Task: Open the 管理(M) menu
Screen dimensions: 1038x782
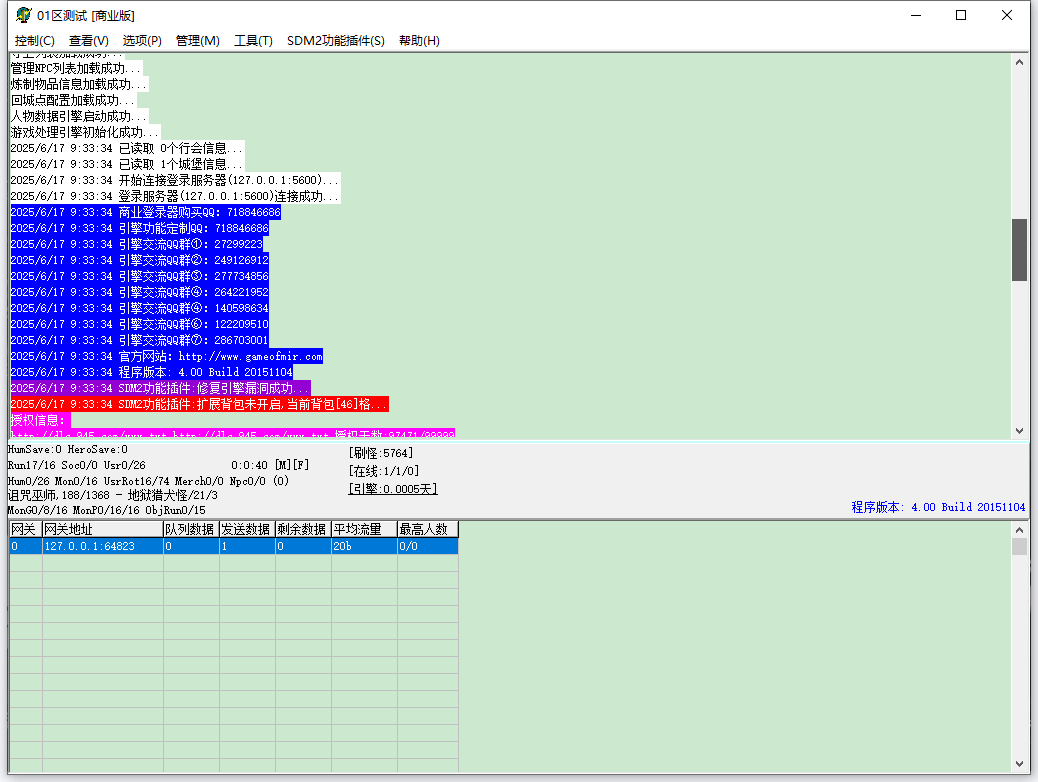Action: click(197, 40)
